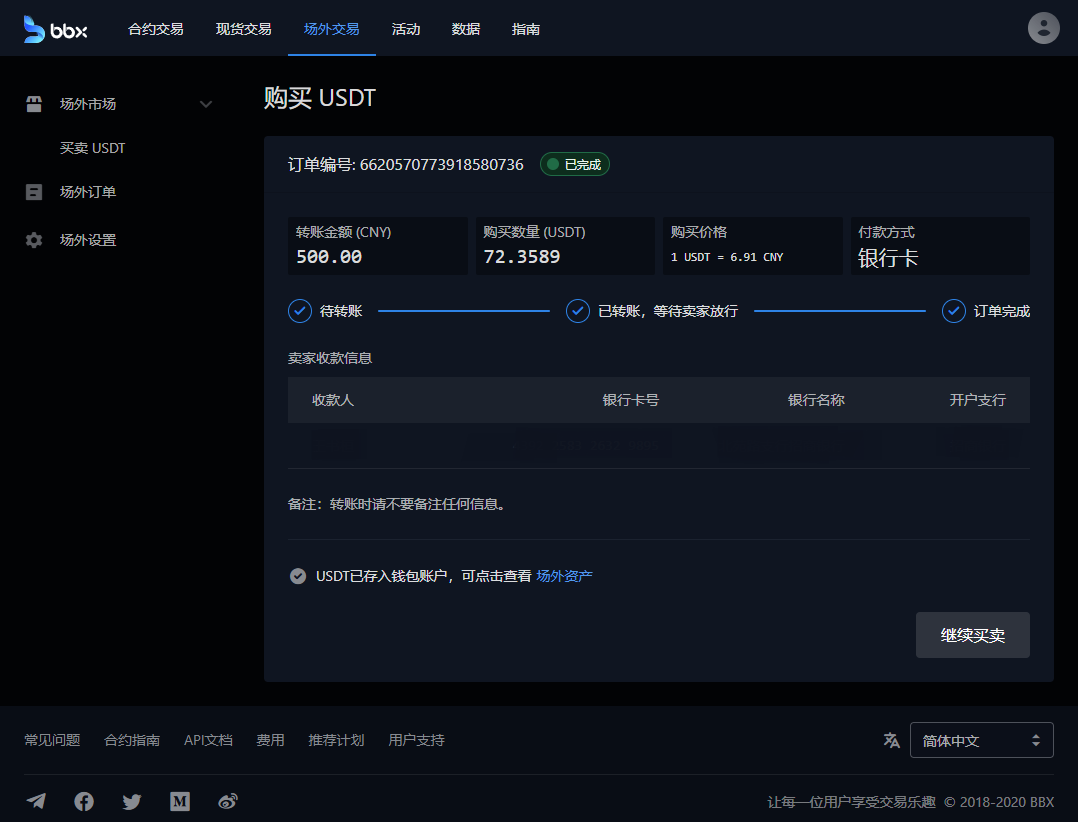Screen dimensions: 1078x822
Task: Open the 场外资产 link
Action: [x=564, y=576]
